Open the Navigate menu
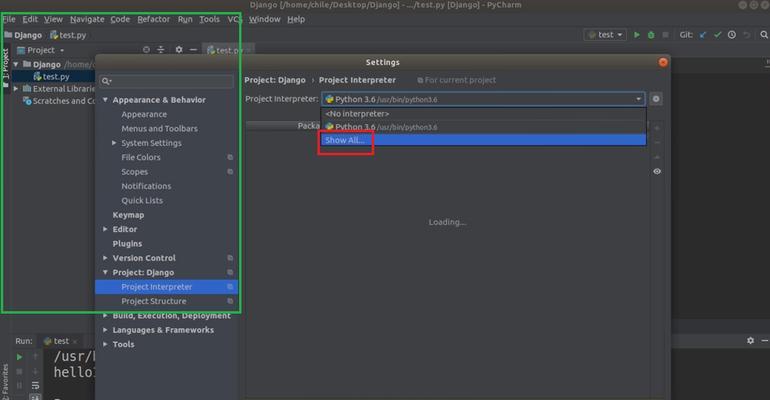 87,19
